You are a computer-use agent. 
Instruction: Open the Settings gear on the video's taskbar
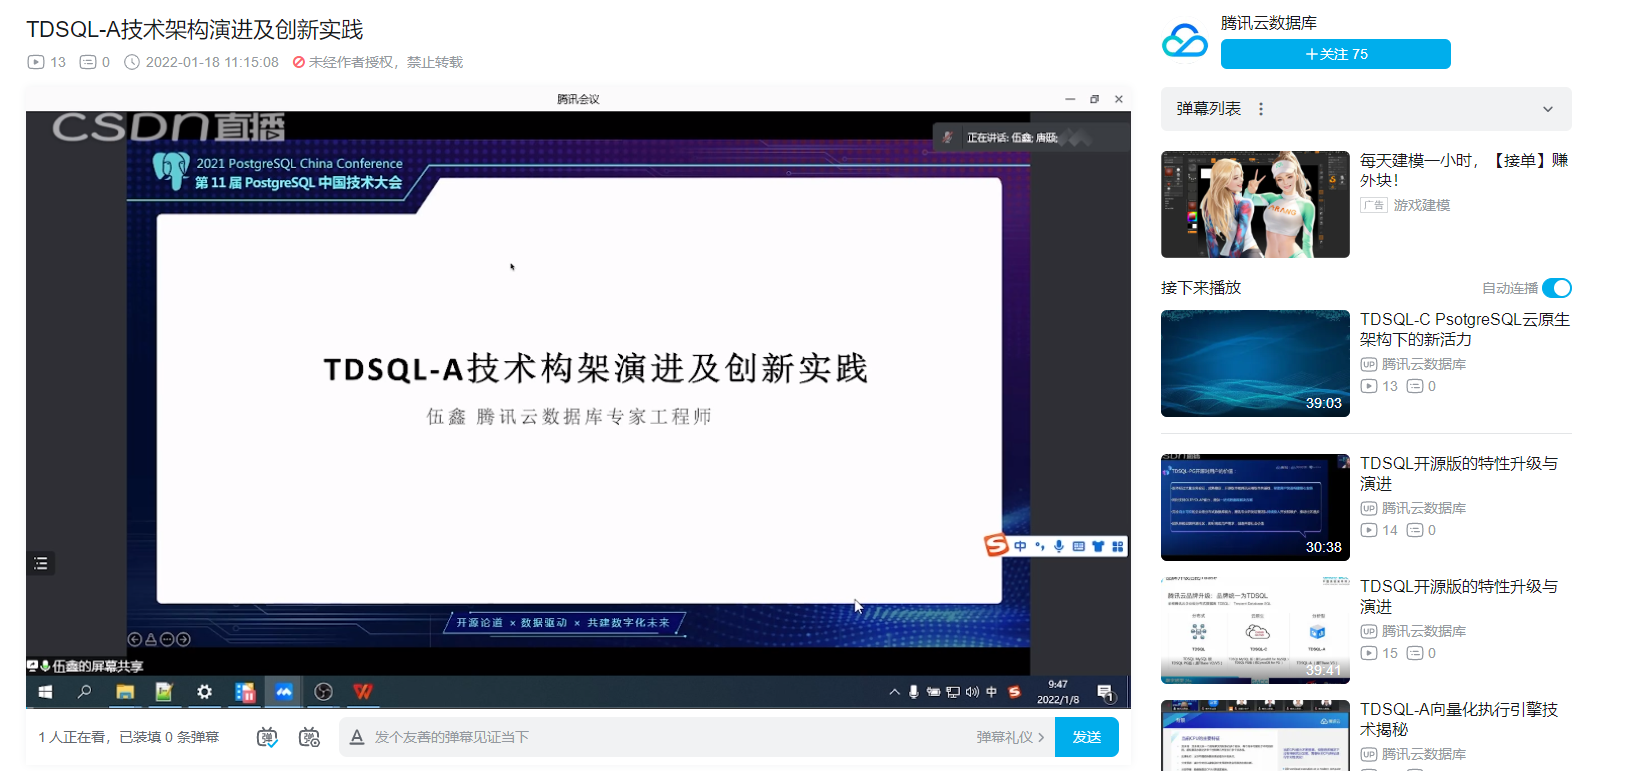pos(204,692)
